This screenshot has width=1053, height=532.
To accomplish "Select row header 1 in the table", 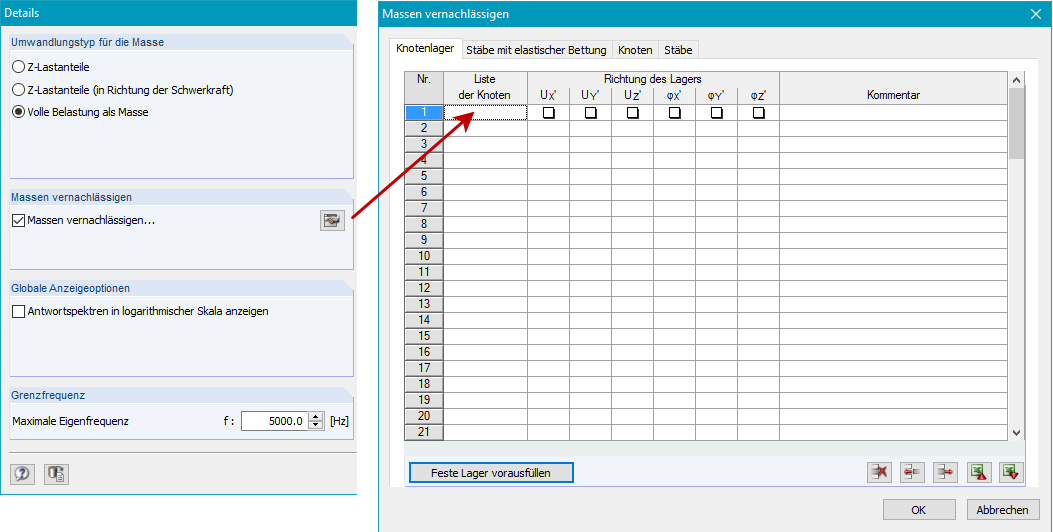I will pyautogui.click(x=424, y=113).
